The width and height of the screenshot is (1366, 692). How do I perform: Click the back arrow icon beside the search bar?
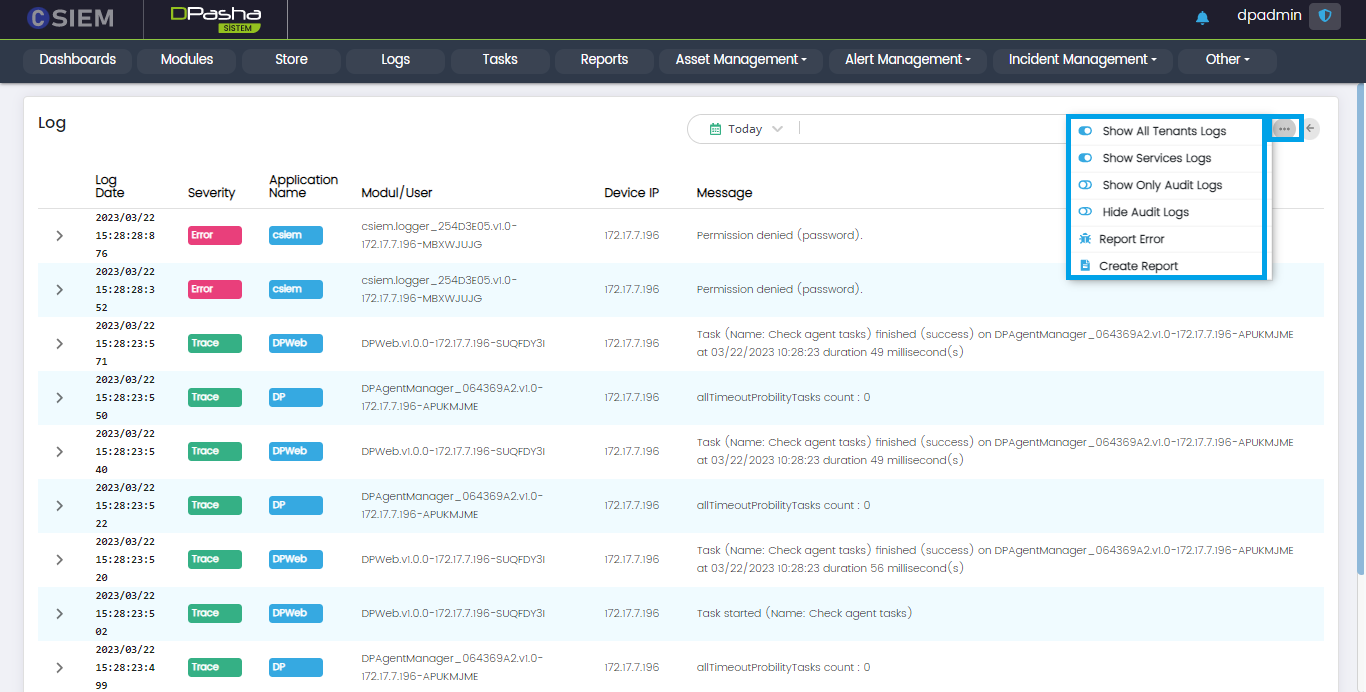point(1311,129)
